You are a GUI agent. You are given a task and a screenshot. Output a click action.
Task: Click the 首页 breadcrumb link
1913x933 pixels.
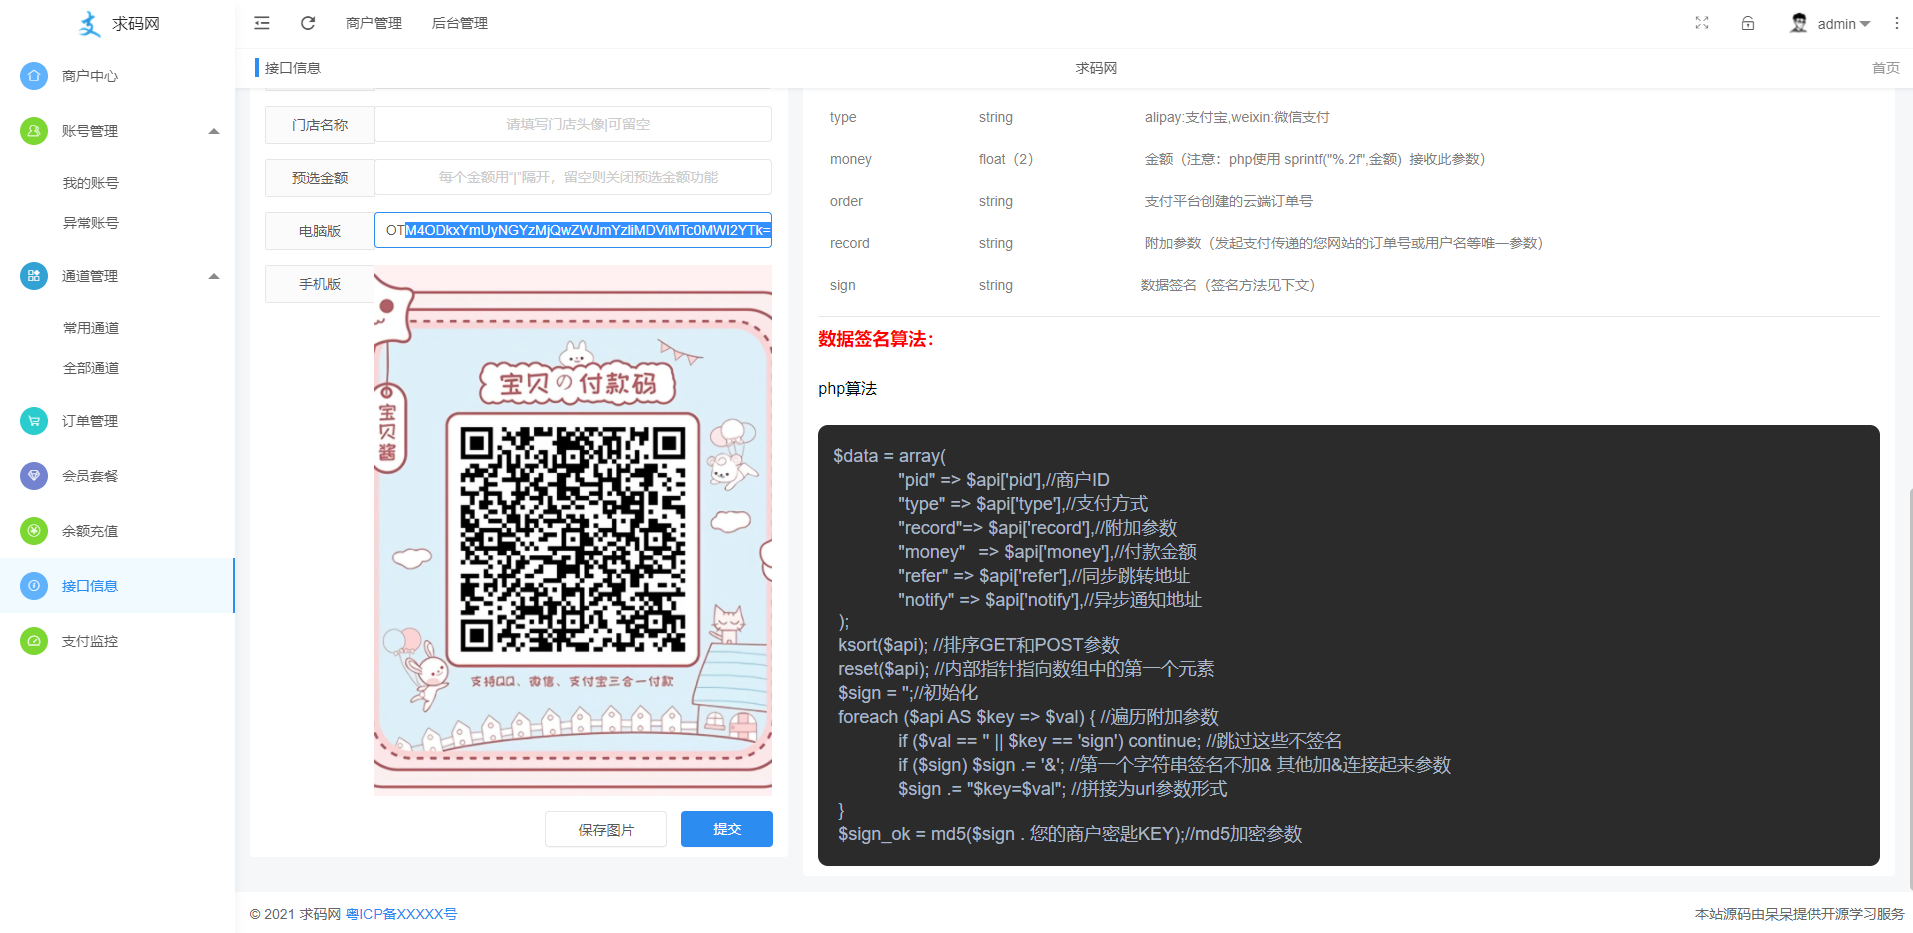[x=1885, y=68]
